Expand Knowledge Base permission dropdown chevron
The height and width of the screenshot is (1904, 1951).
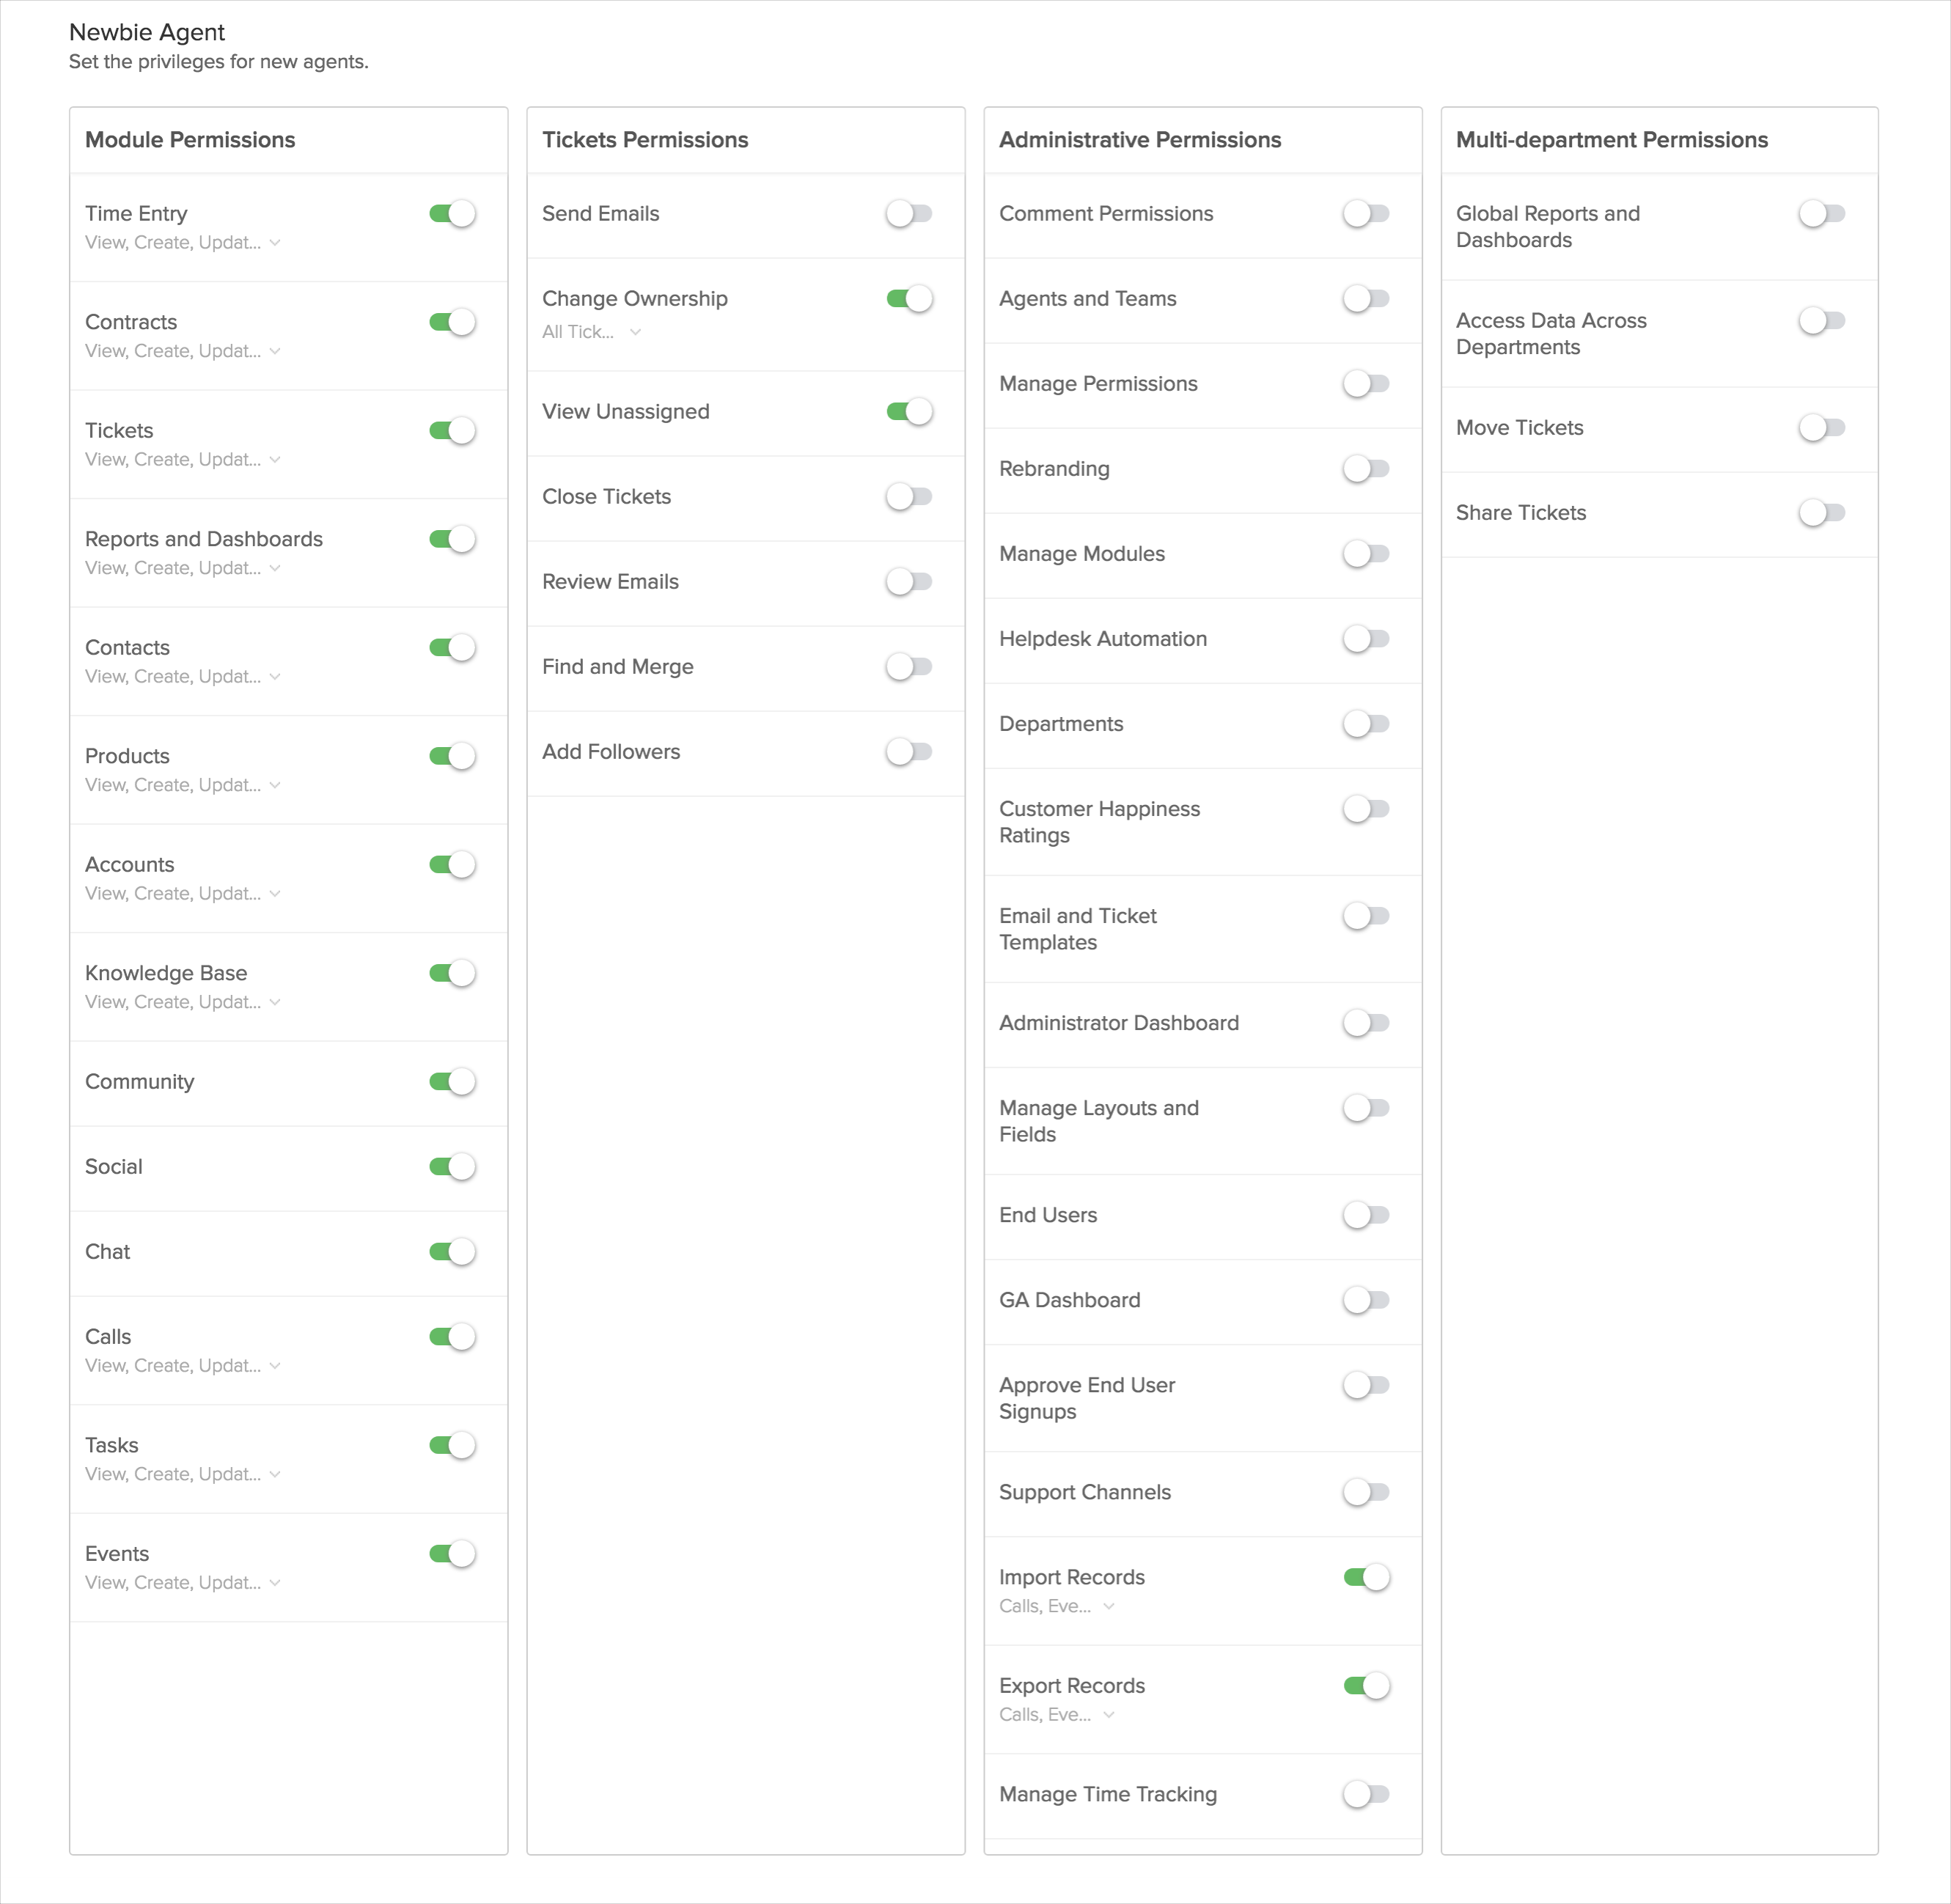pyautogui.click(x=275, y=1002)
